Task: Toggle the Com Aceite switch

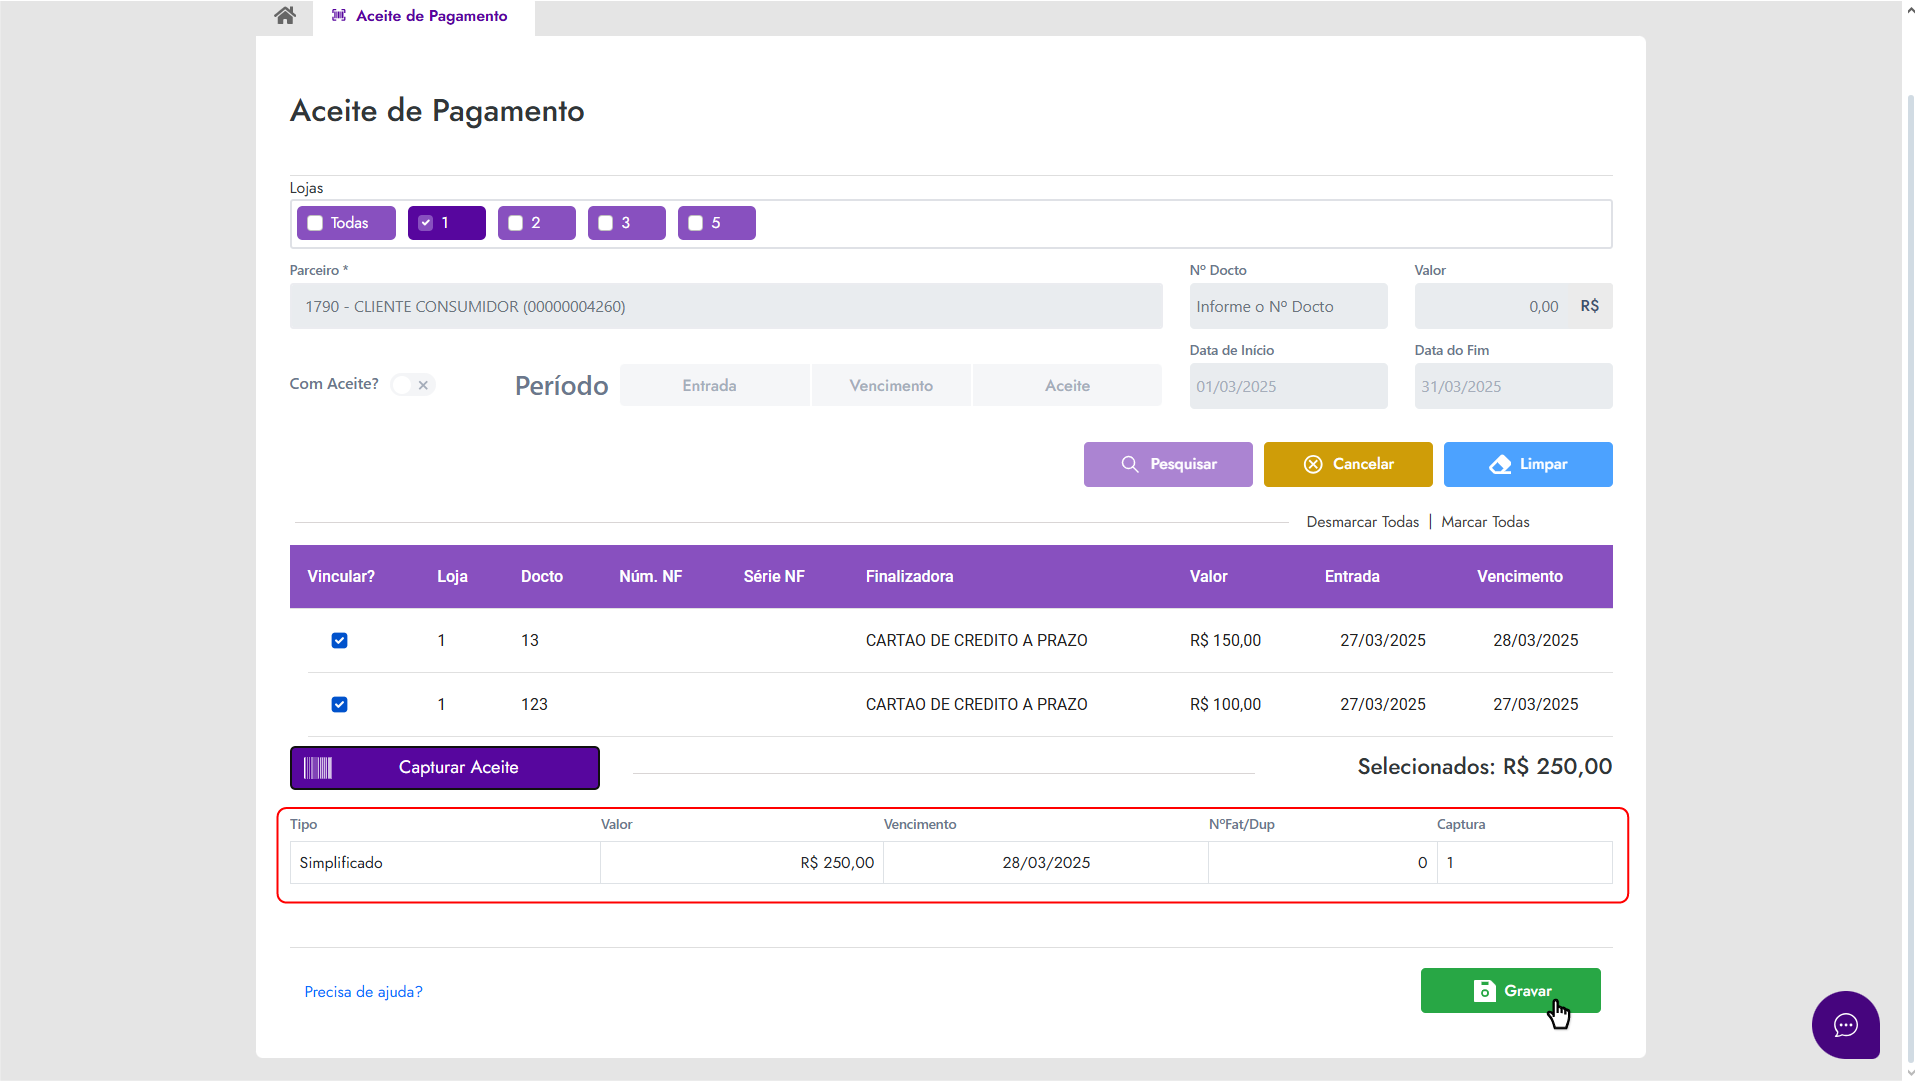Action: pos(412,385)
